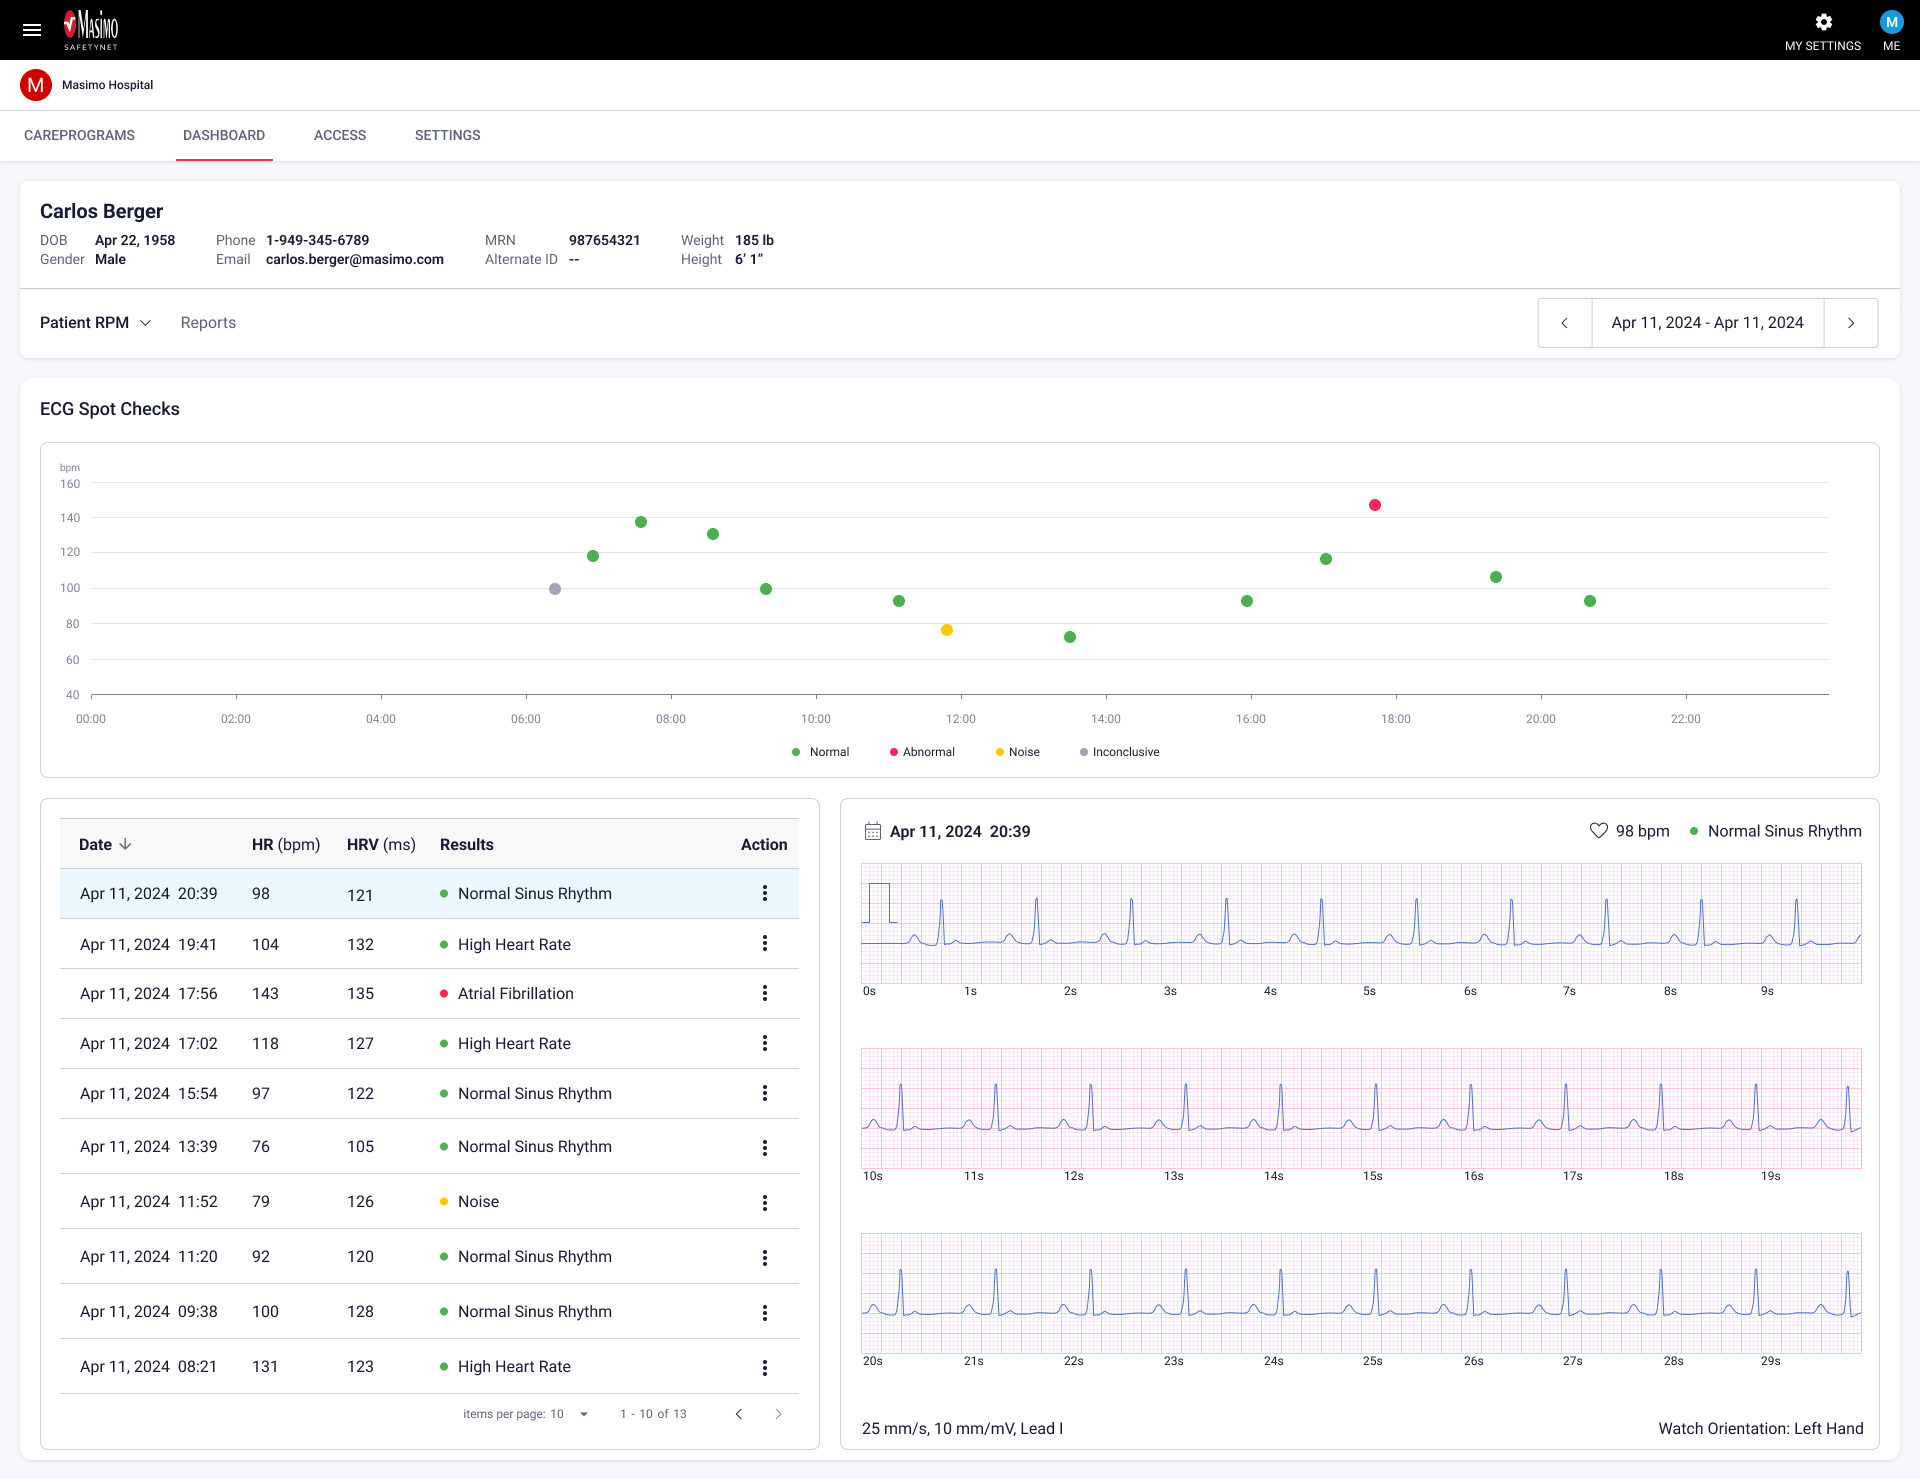Open items per page dropdown
1920x1479 pixels.
point(583,1414)
